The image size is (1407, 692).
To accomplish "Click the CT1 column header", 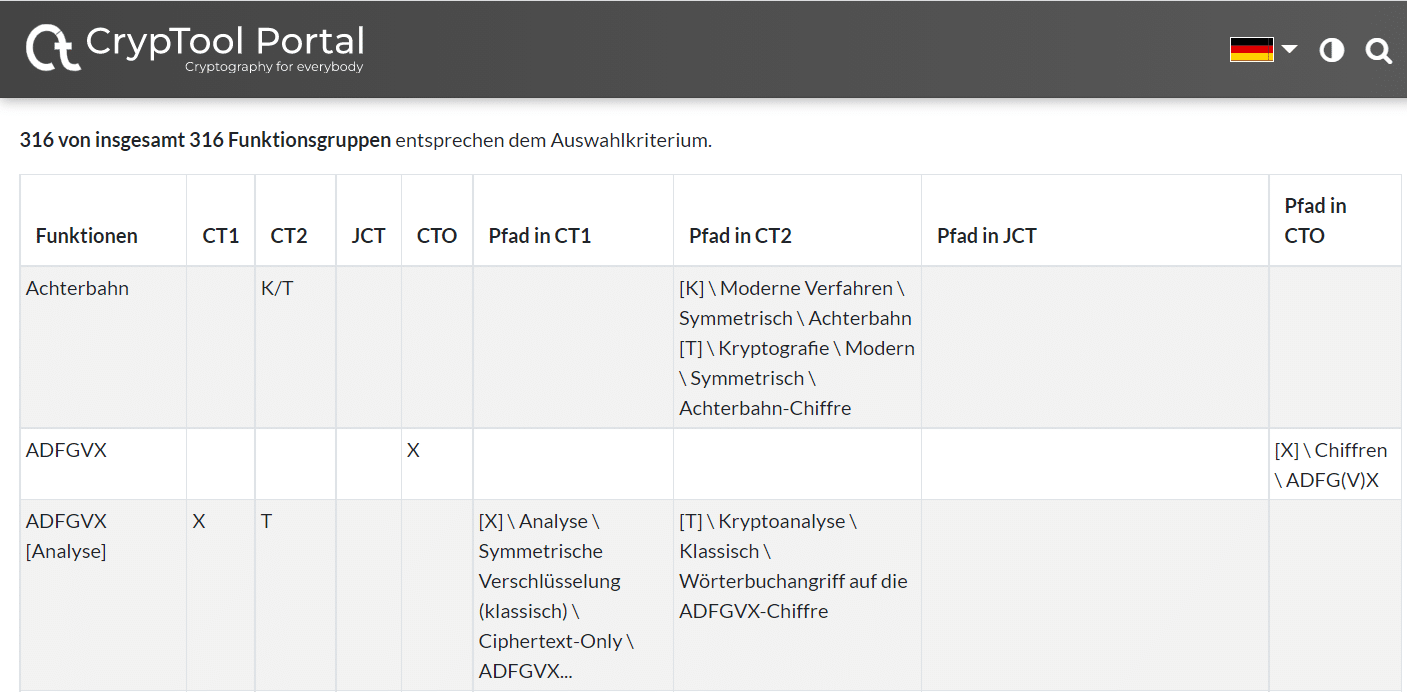I will pos(221,236).
